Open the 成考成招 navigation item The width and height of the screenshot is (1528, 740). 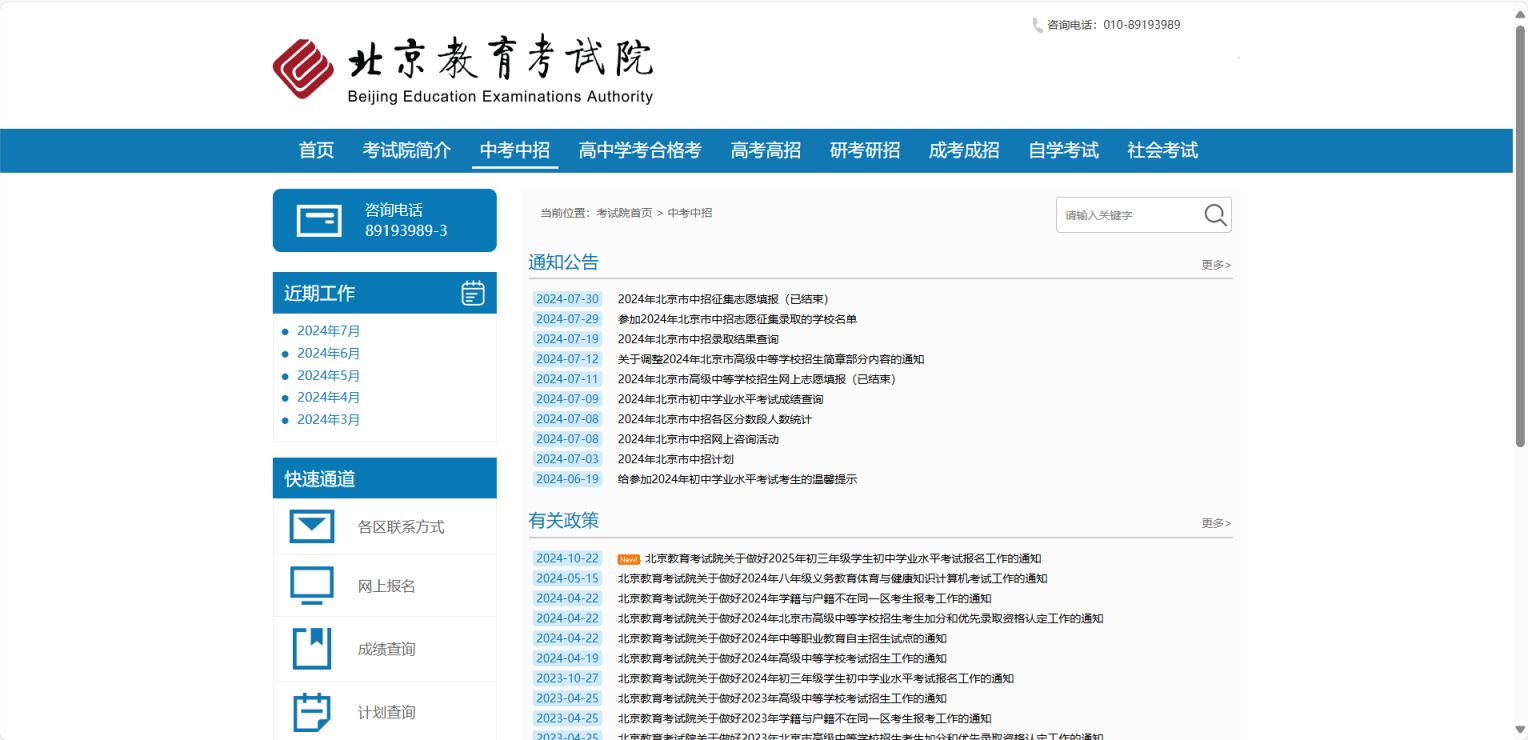tap(964, 150)
